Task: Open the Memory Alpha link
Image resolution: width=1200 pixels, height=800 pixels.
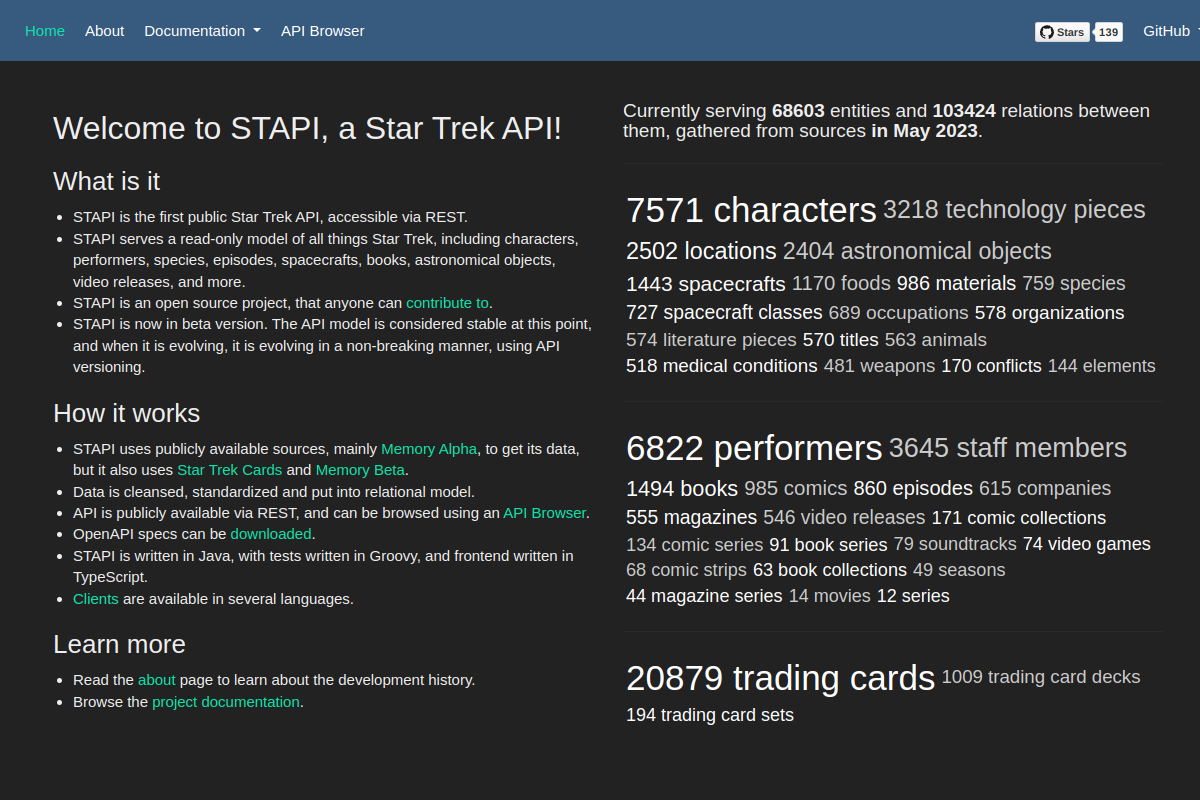Action: [429, 448]
